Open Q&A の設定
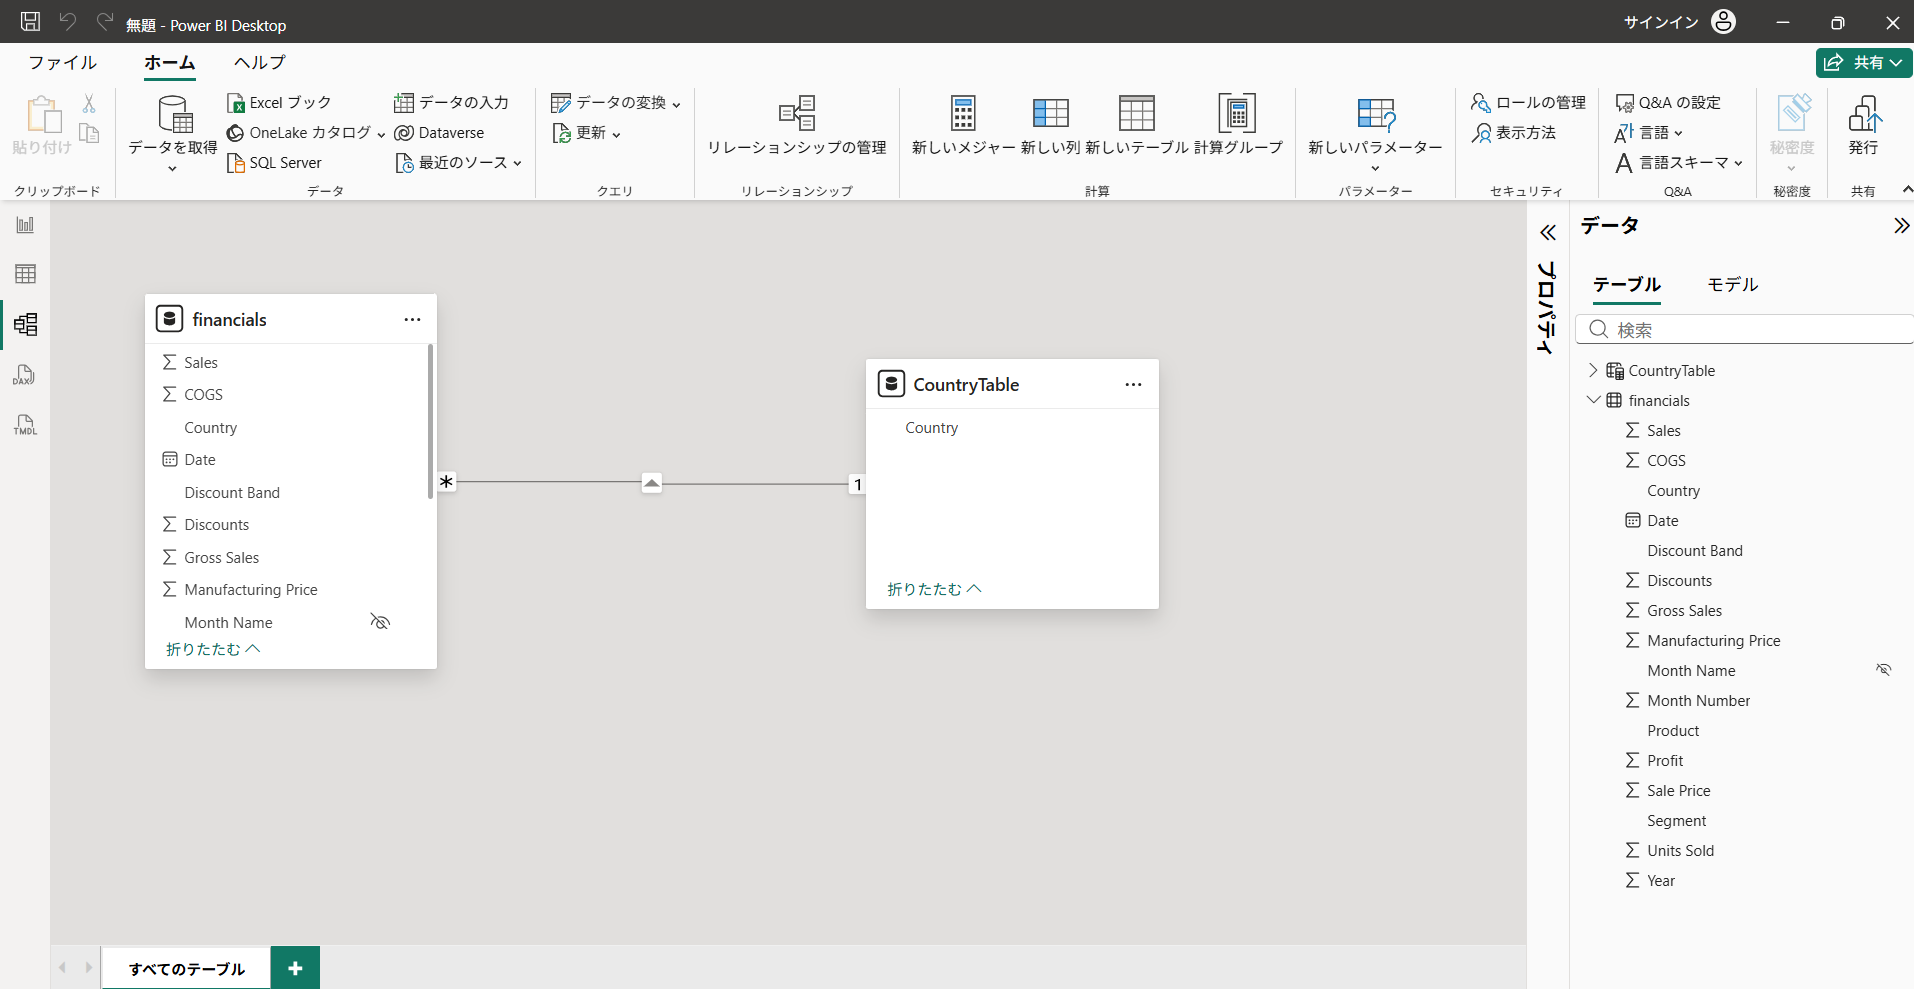 coord(1668,103)
